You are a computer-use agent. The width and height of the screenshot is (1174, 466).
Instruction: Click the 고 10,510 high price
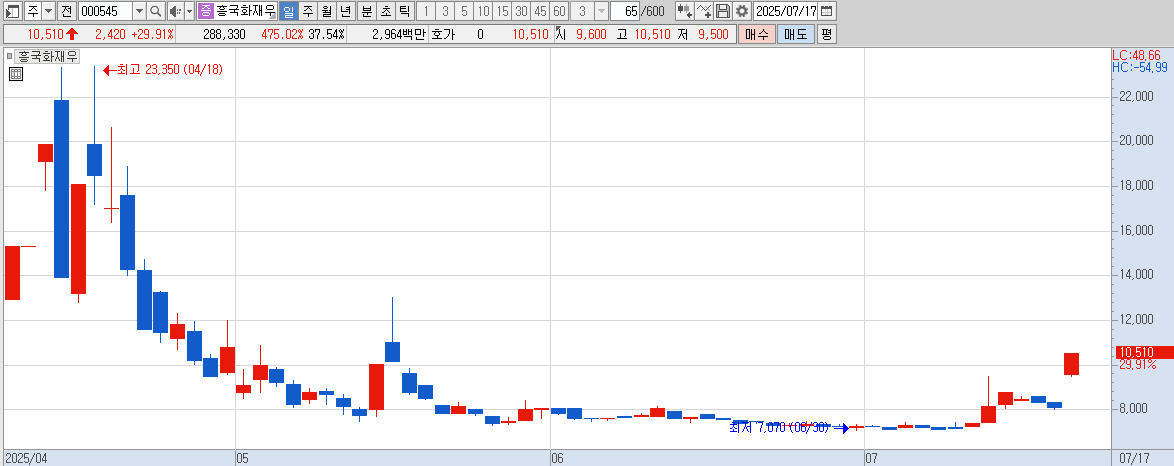click(643, 34)
